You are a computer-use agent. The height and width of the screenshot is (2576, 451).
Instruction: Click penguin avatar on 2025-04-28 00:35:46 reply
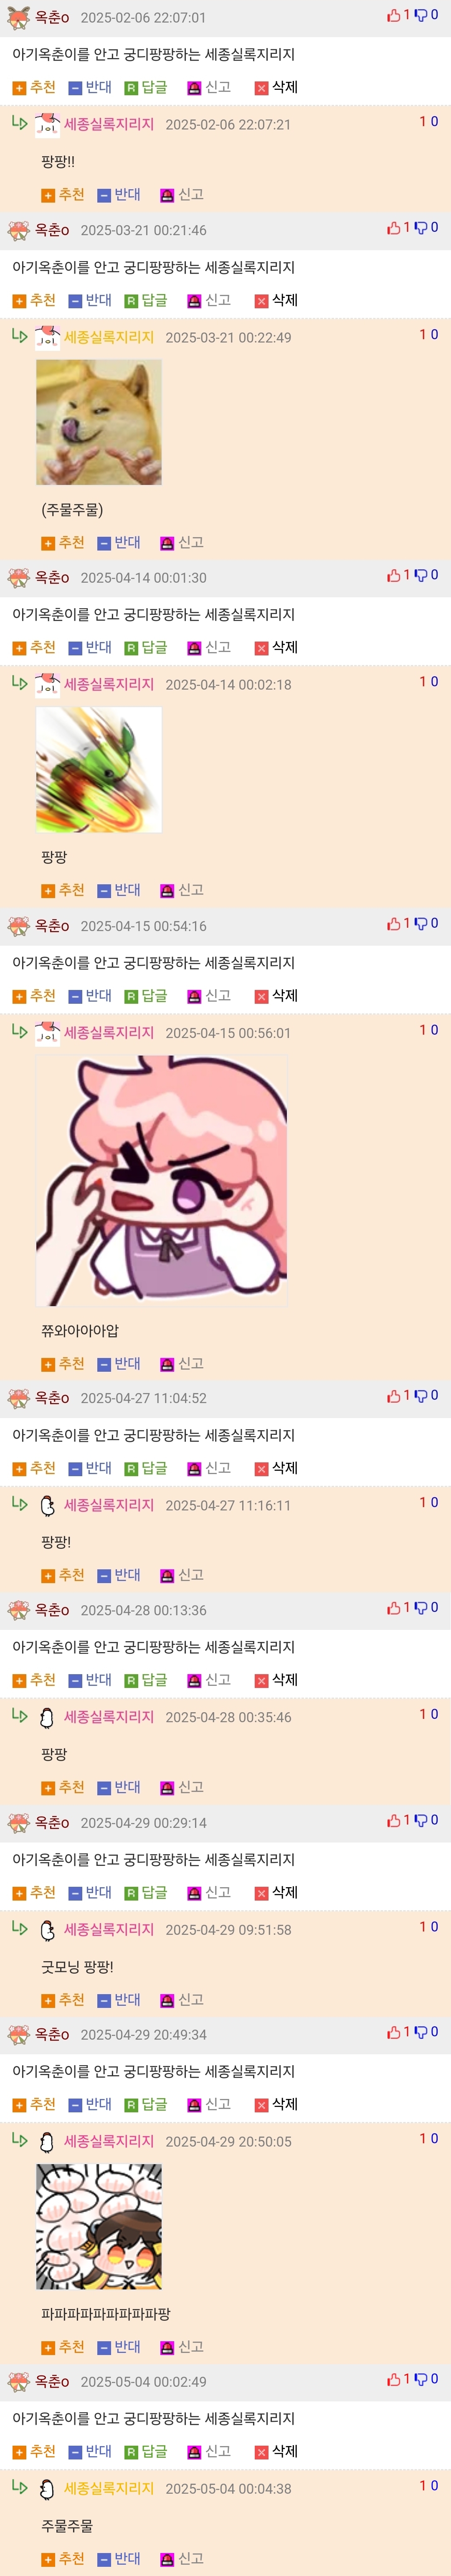click(x=46, y=1718)
